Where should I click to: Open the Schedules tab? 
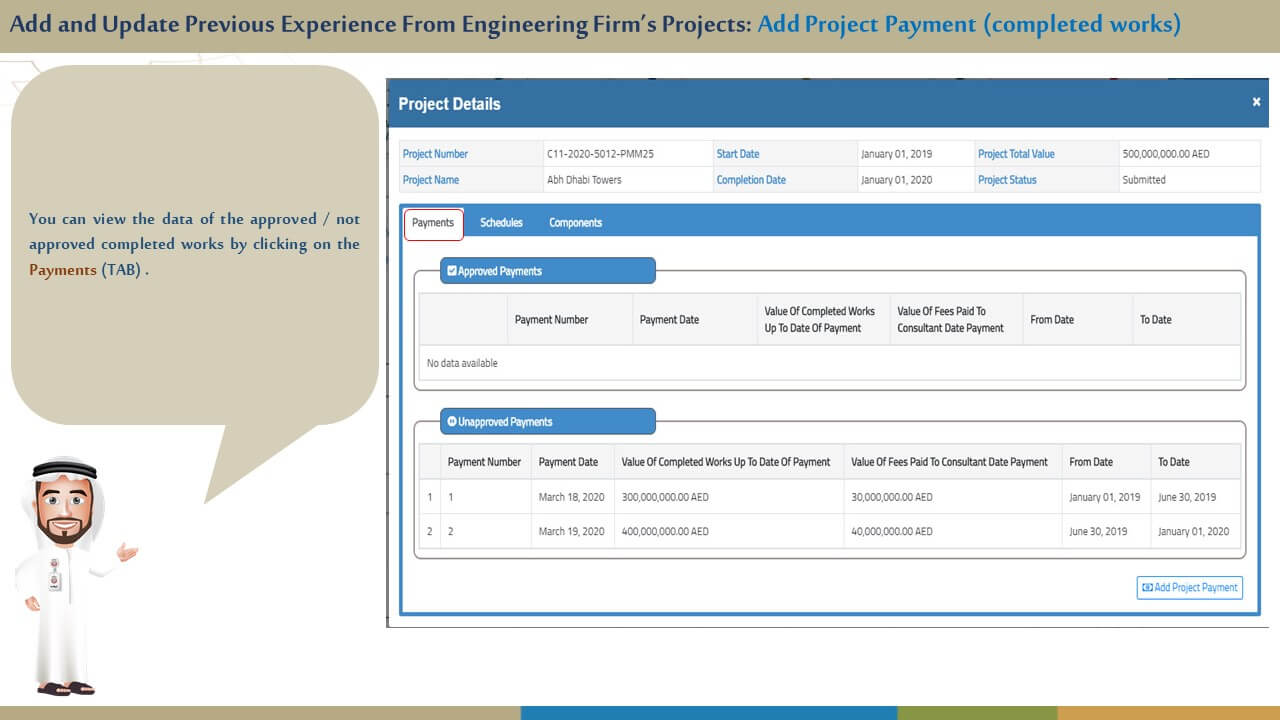coord(501,223)
